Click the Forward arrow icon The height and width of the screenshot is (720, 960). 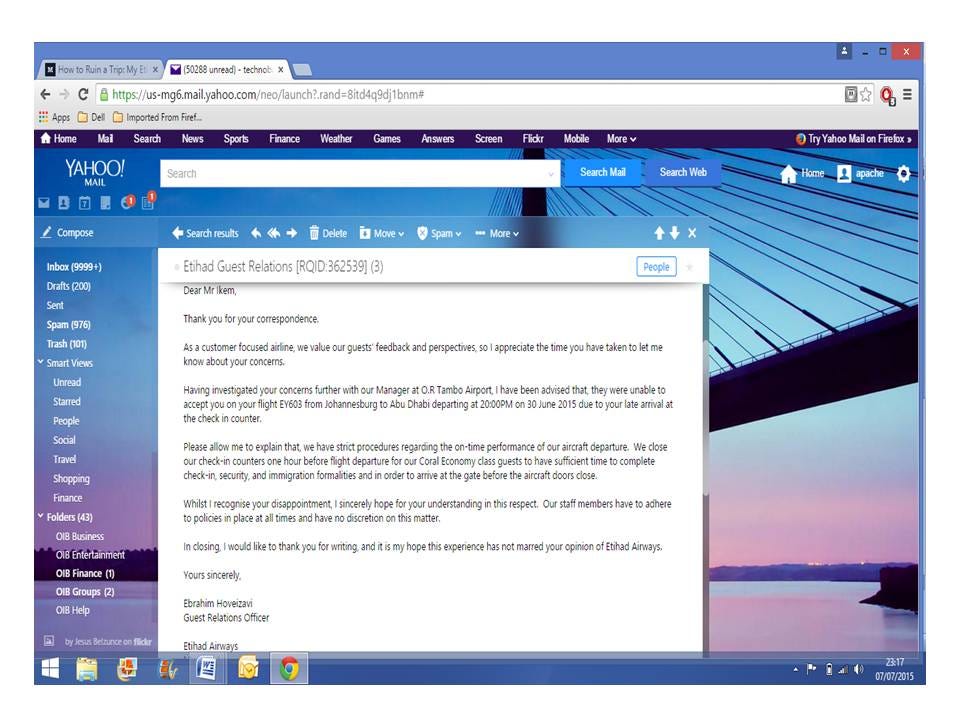pyautogui.click(x=292, y=233)
